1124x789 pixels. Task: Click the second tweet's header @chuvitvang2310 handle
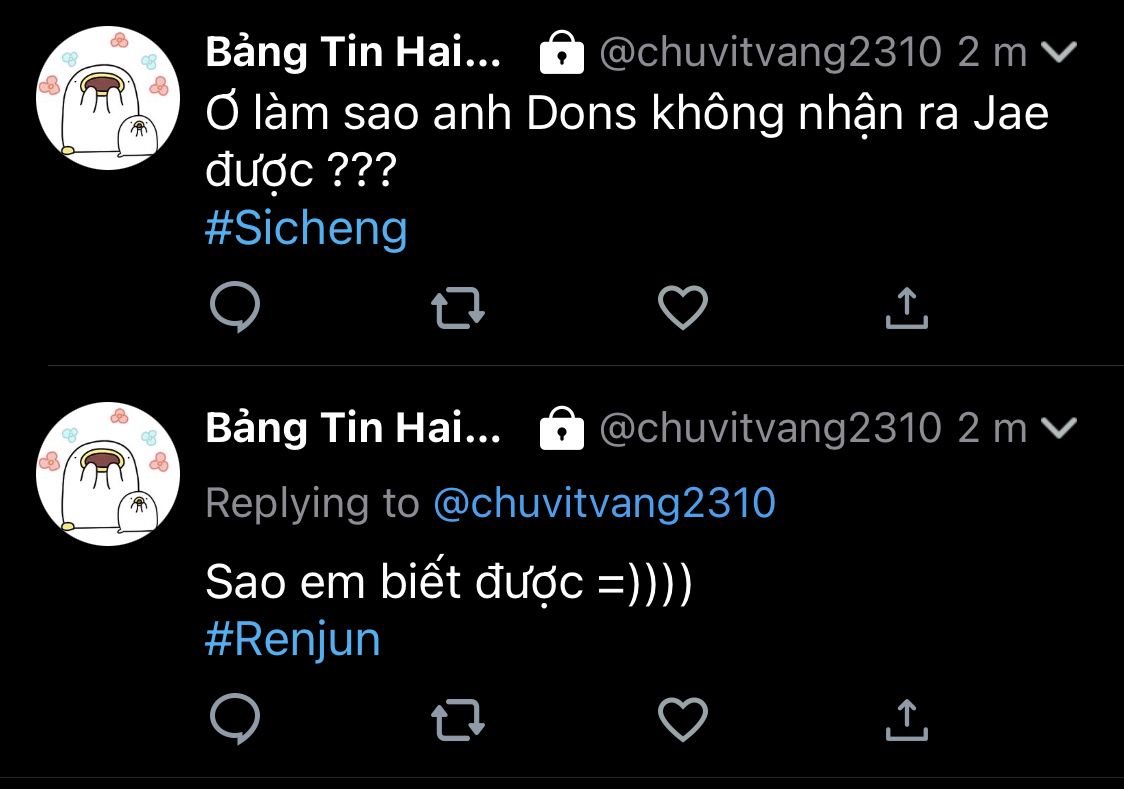tap(770, 429)
